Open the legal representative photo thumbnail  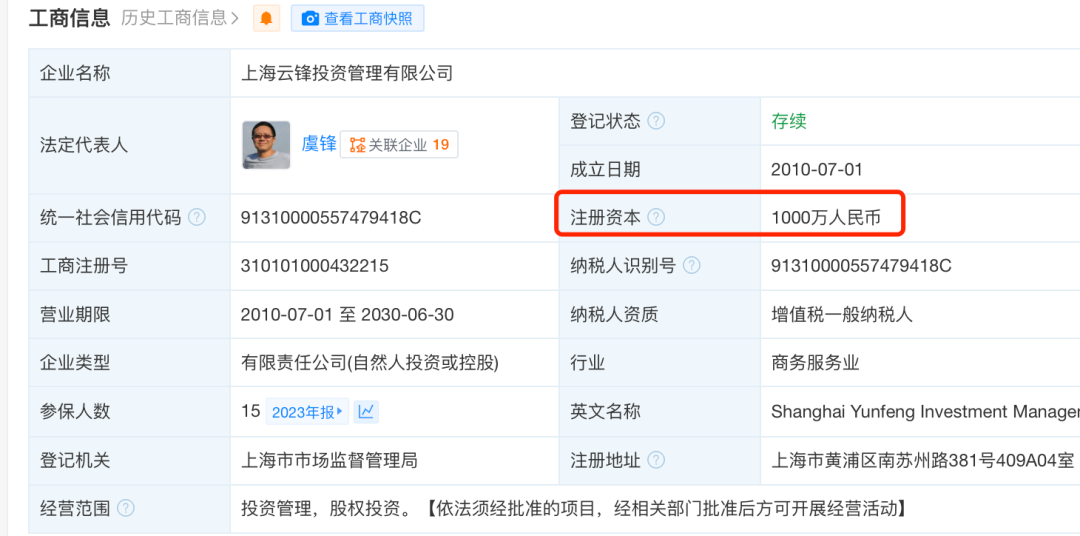coord(266,145)
